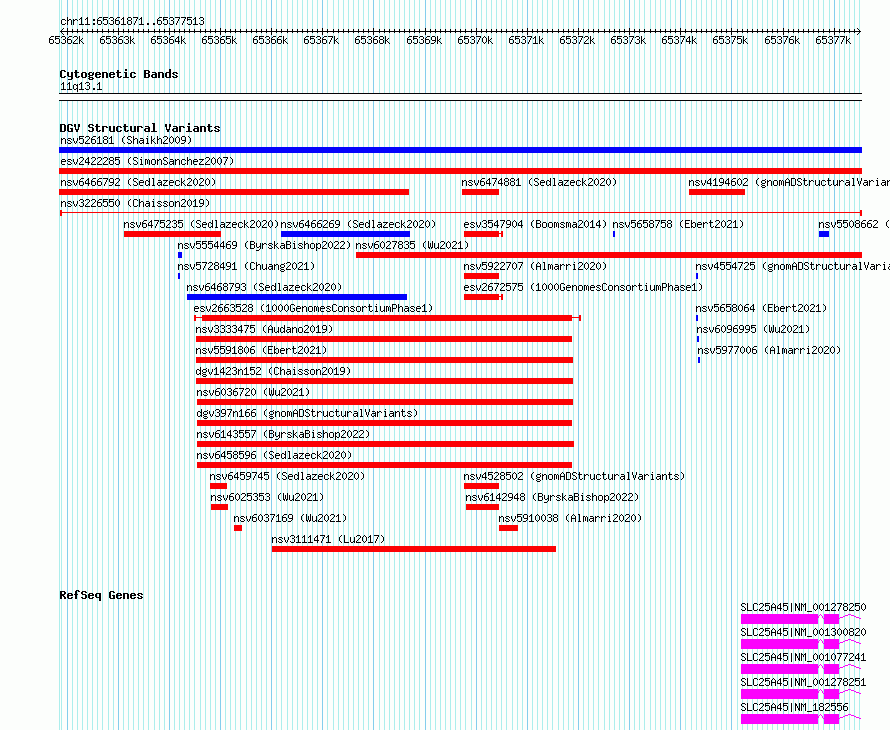Click nsv3333475 (Audano2019) label
Screen dimensions: 890x730
tap(264, 329)
